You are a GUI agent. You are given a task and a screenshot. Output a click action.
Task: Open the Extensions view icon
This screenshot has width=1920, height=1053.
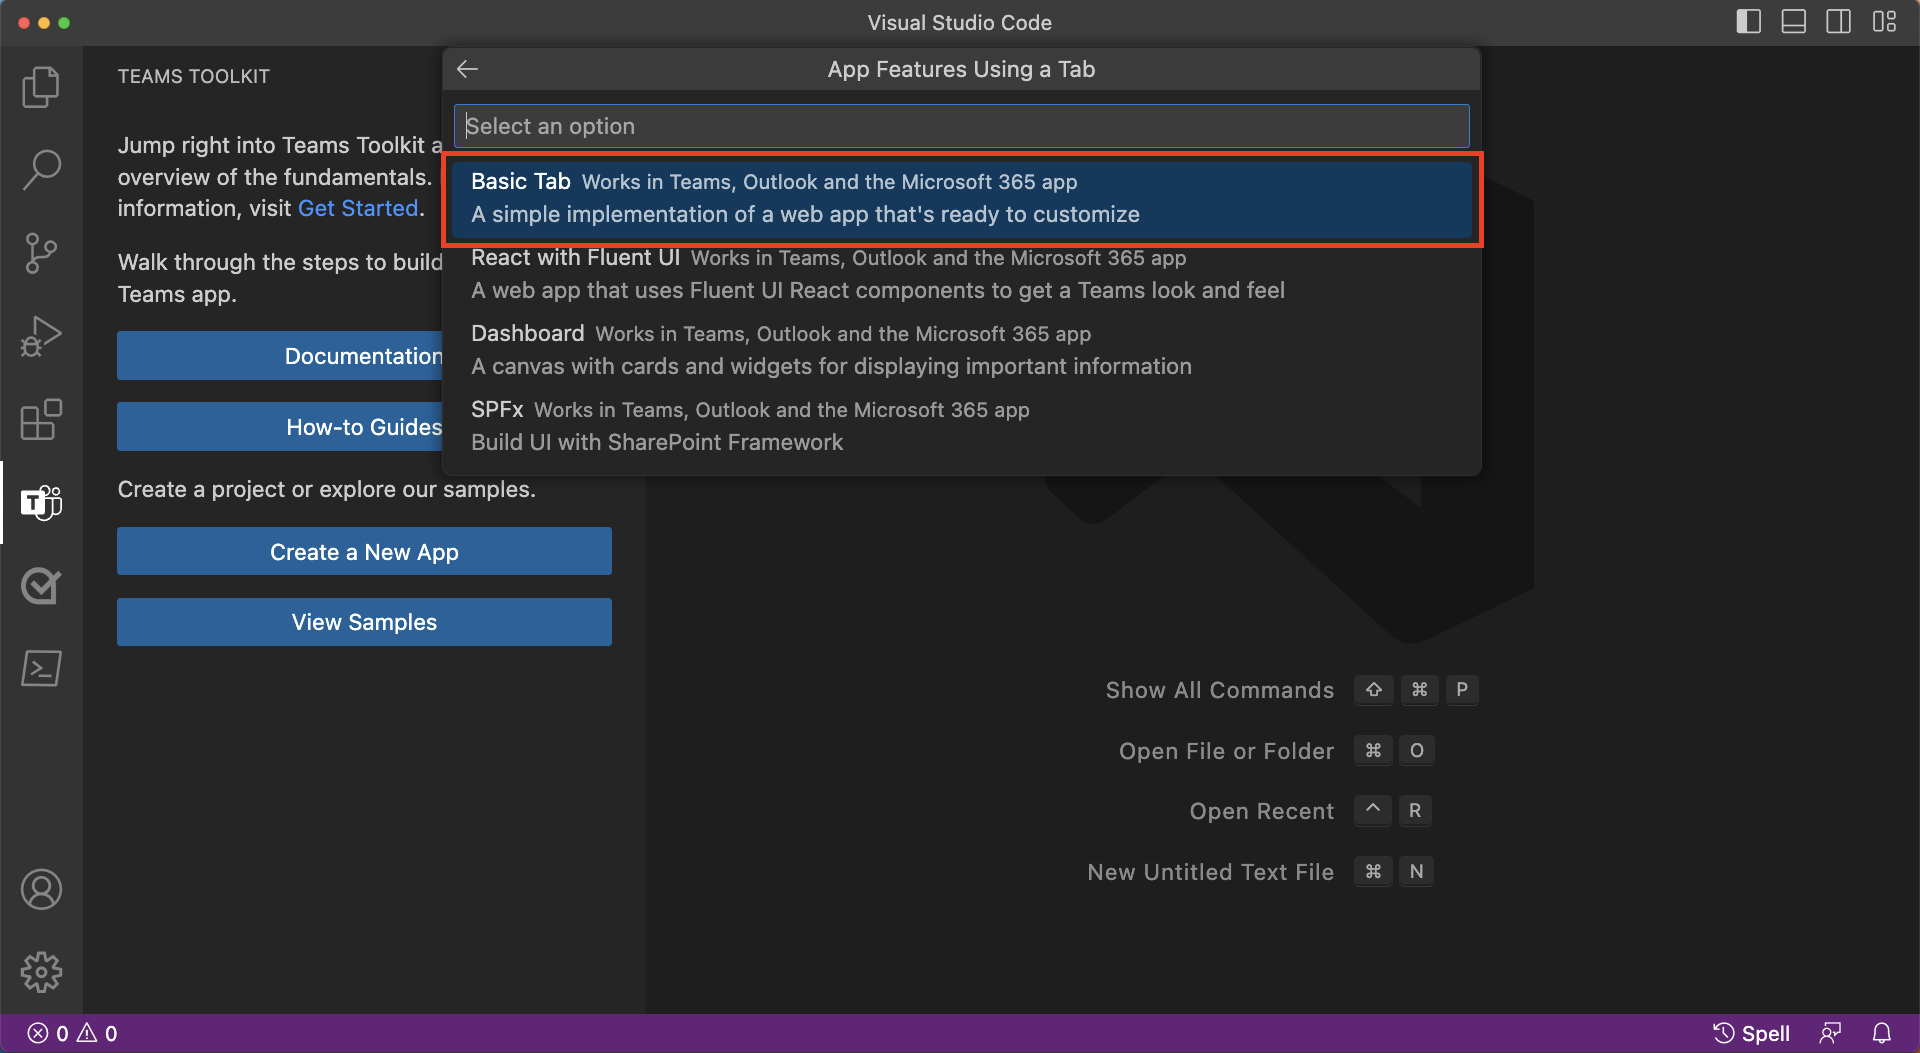[x=41, y=419]
